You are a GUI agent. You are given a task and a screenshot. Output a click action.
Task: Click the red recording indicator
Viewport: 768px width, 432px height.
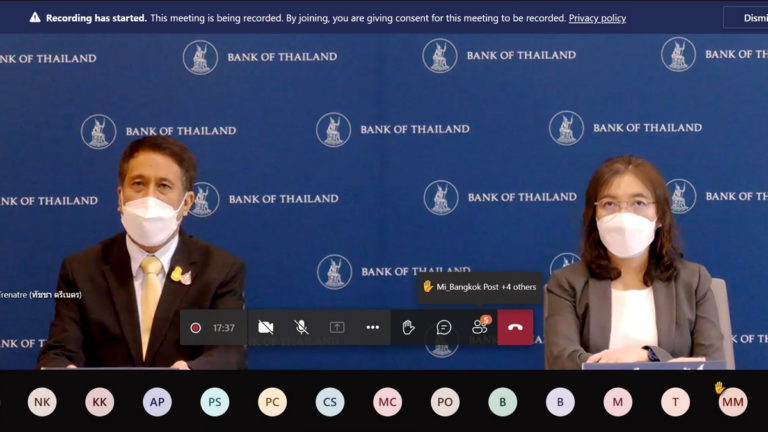195,328
